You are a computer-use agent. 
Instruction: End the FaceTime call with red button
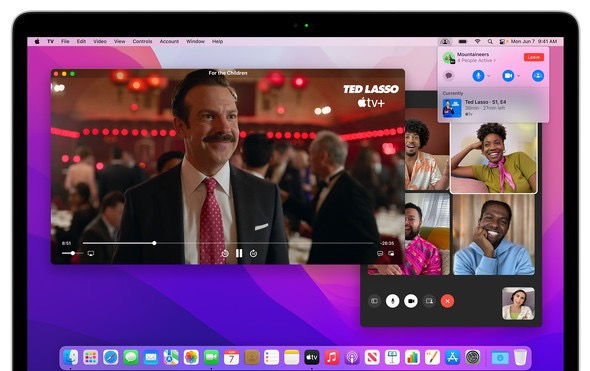(x=447, y=301)
